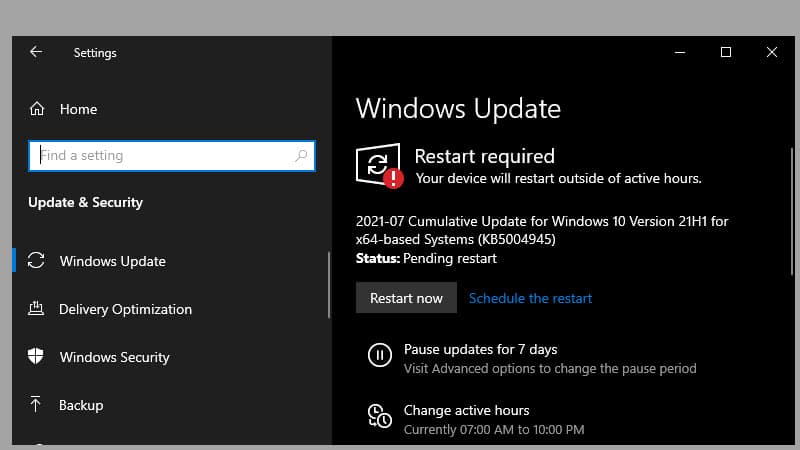Open the Home icon in sidebar

pos(37,109)
